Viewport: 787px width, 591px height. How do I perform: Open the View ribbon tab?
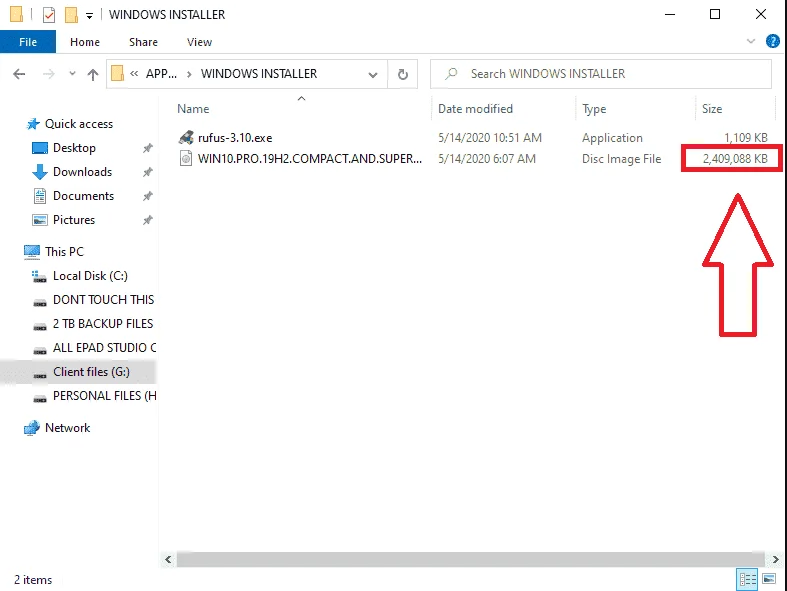(199, 42)
